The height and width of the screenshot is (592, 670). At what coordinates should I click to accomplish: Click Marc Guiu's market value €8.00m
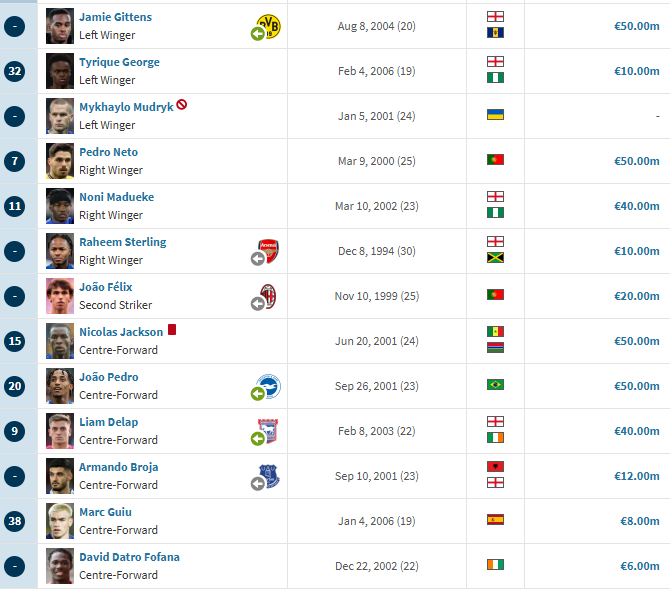[640, 521]
